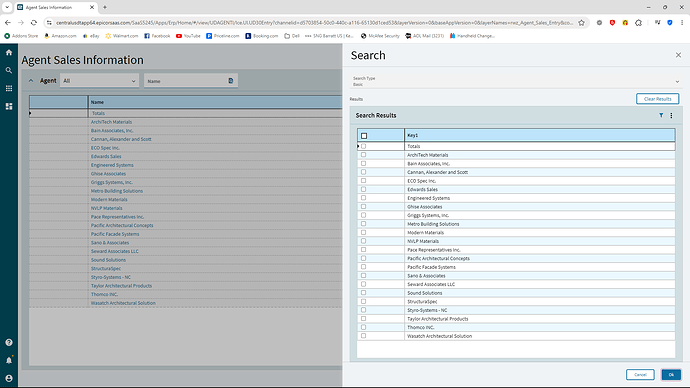690x388 pixels.
Task: Go back in the browser
Action: click(x=8, y=22)
